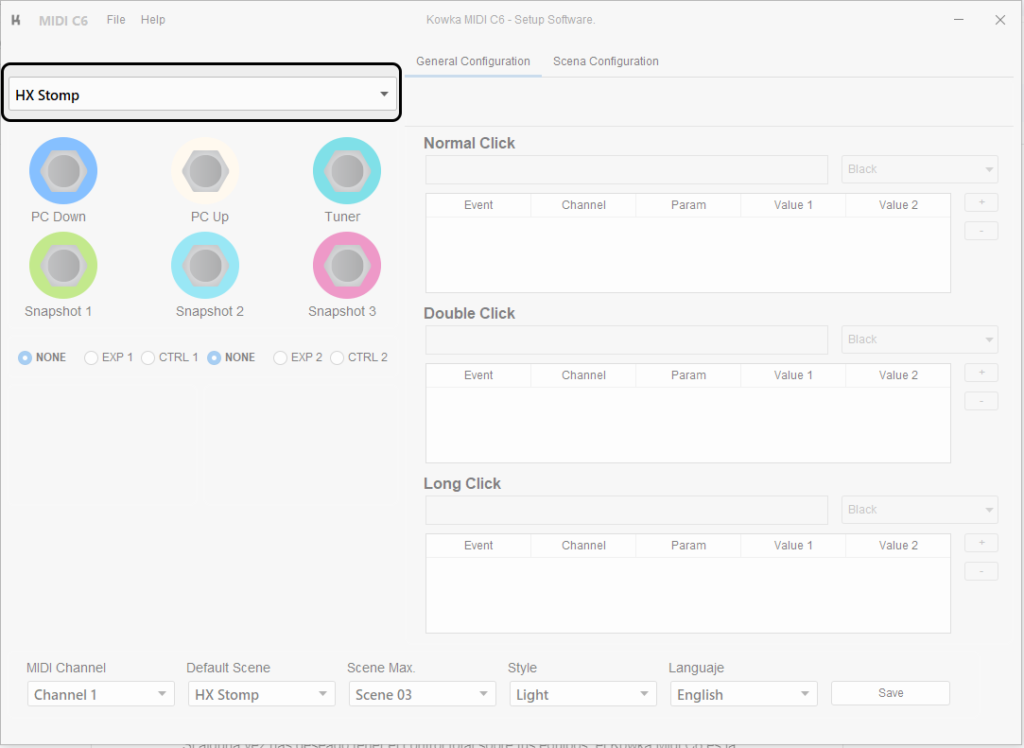Select the PC Up footswitch icon

(x=205, y=171)
